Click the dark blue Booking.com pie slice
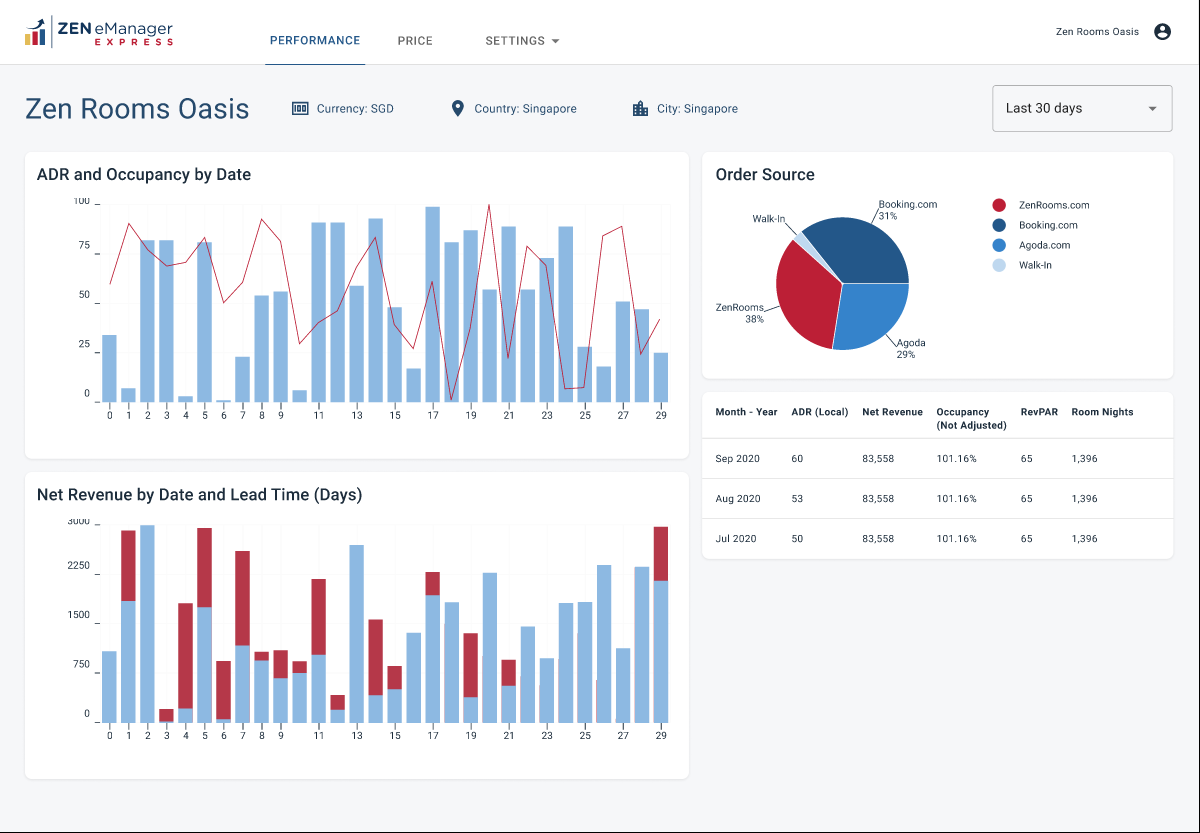 (860, 250)
